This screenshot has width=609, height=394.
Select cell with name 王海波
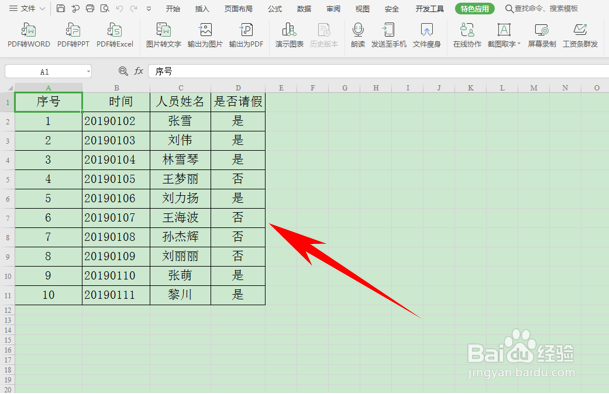point(180,218)
